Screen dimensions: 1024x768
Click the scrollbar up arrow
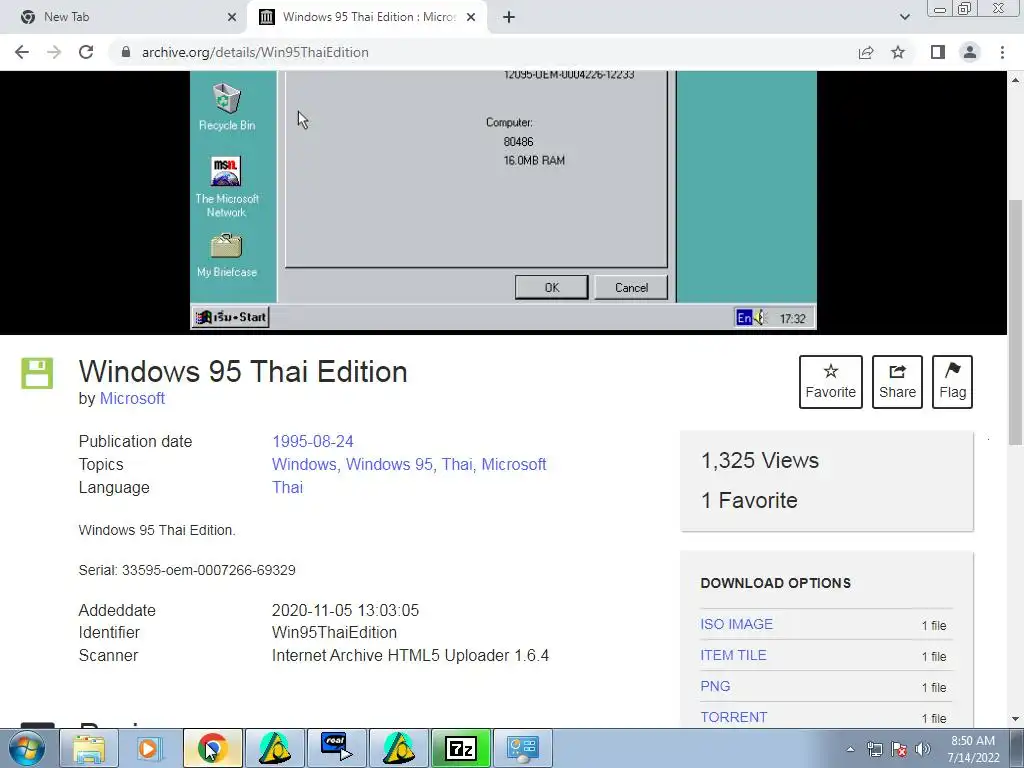[x=1015, y=80]
